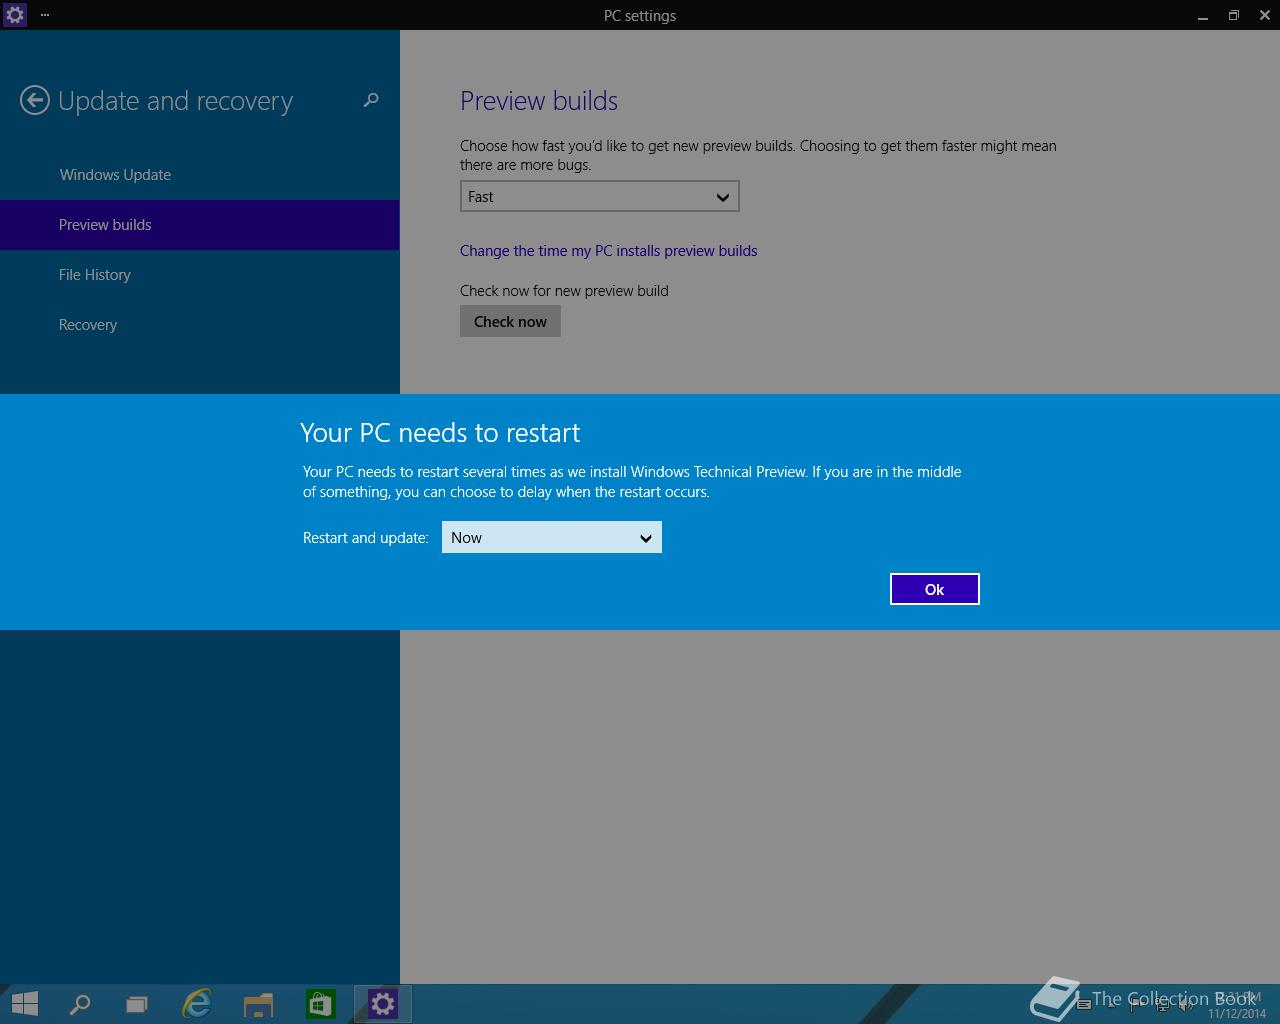Click the touch keyboard icon in the system tray

[1084, 1004]
